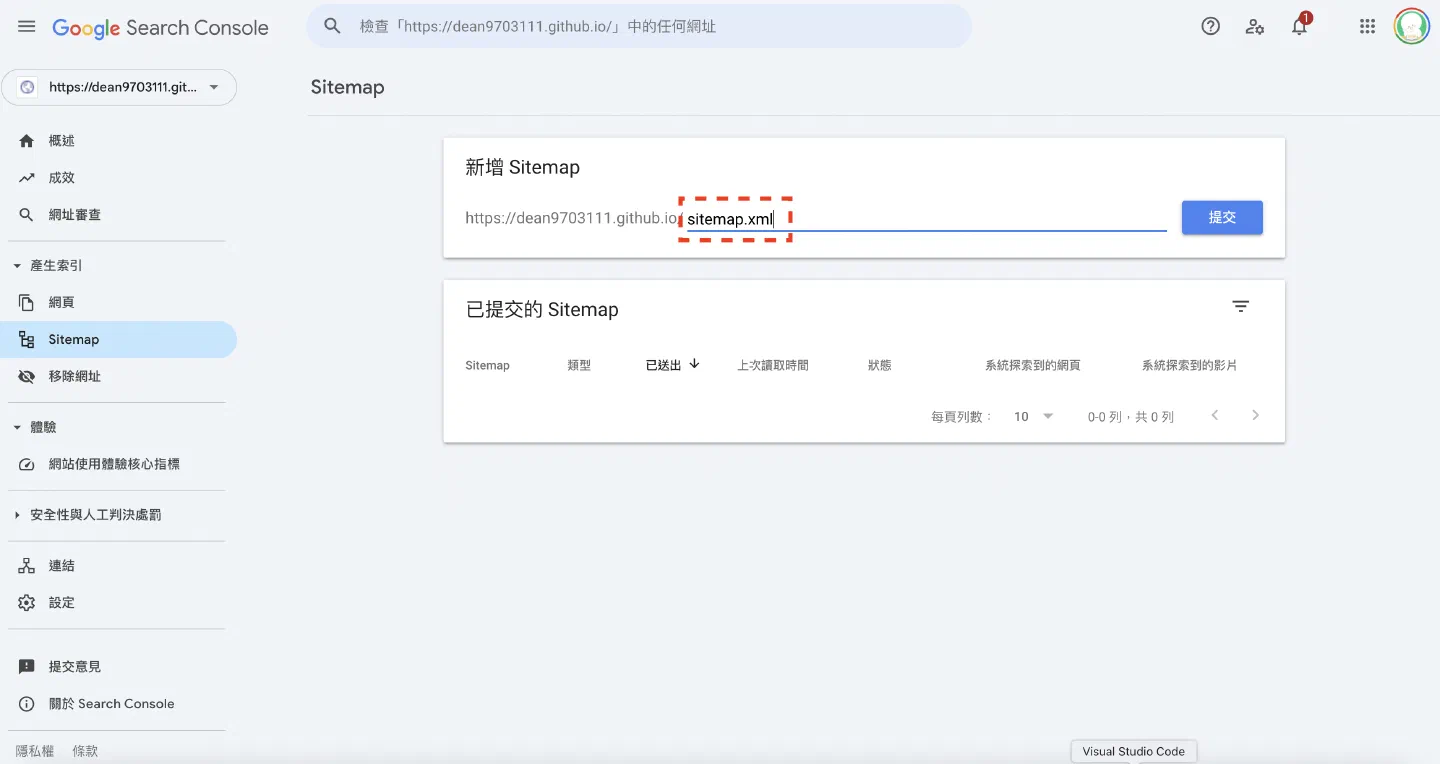Open the Google account avatar
Screen dimensions: 1440x764
1412,27
